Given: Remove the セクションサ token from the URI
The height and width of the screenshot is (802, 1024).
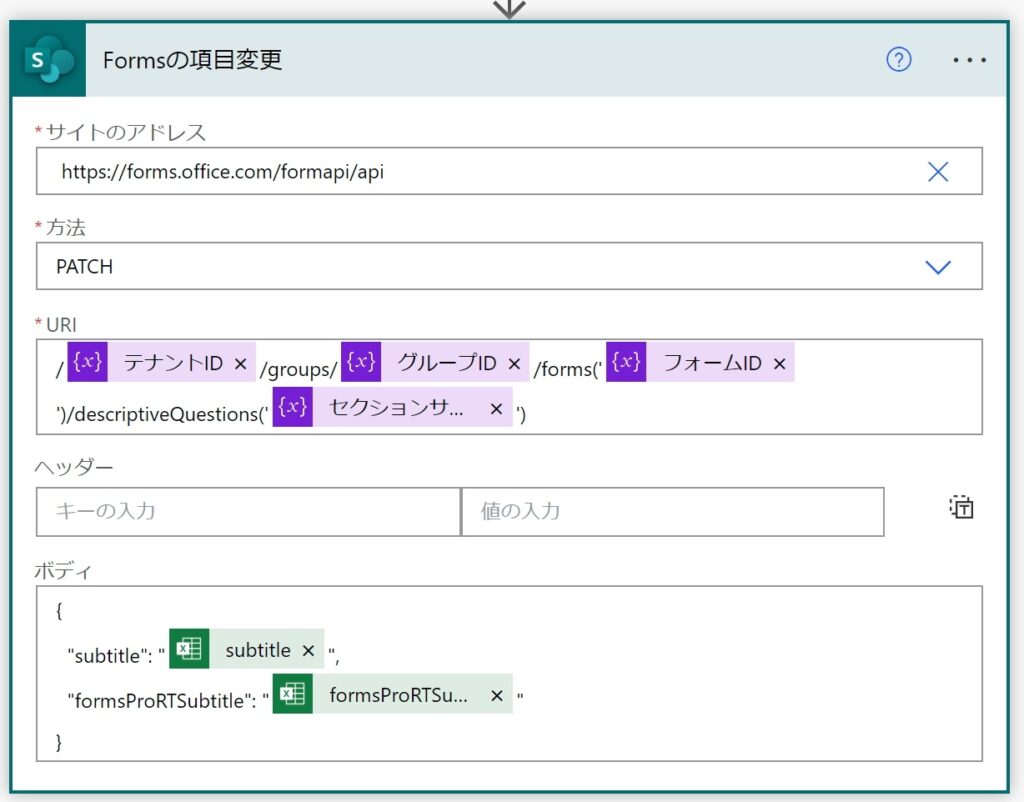Looking at the screenshot, I should [x=494, y=407].
